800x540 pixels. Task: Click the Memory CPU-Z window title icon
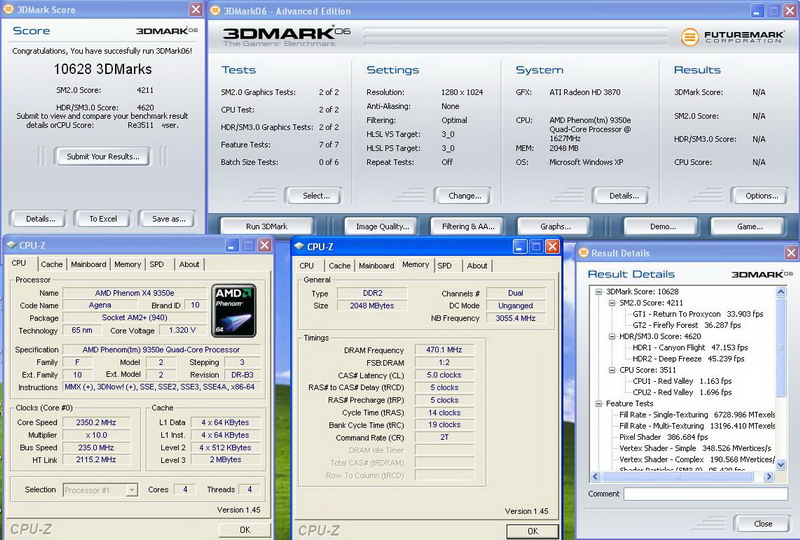(x=299, y=247)
